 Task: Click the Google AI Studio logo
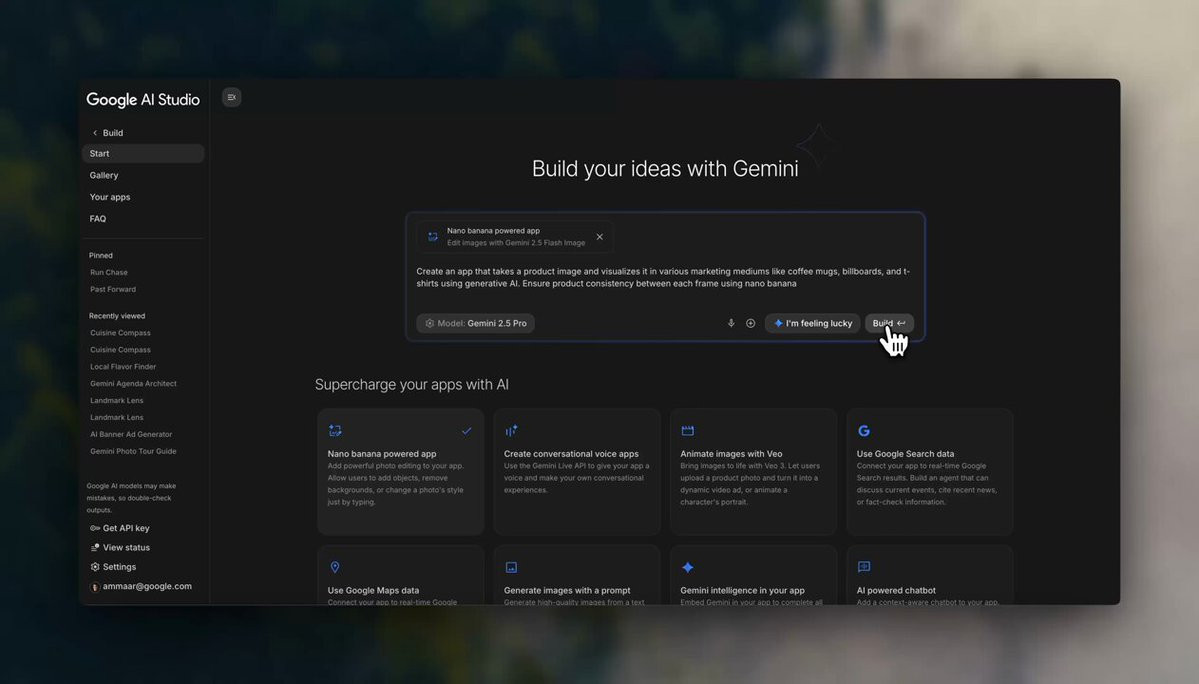(143, 99)
